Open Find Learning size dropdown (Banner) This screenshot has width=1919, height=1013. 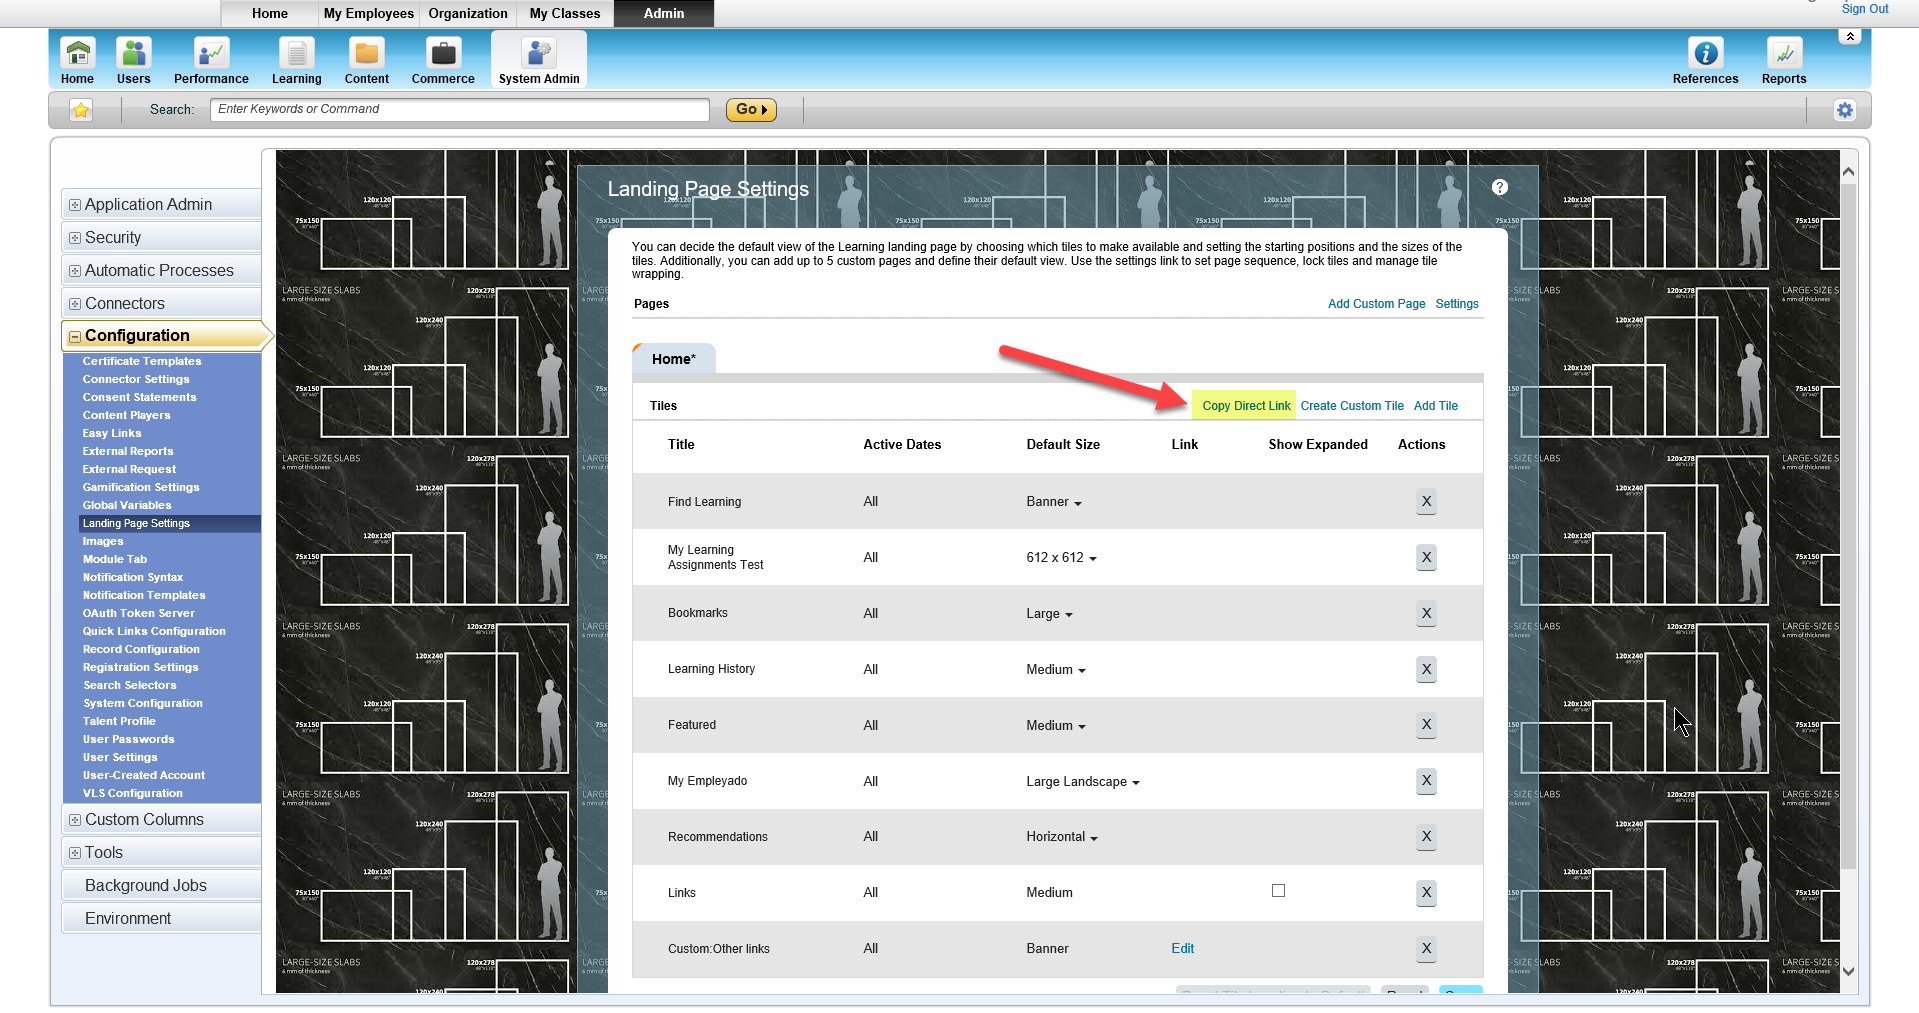(1054, 502)
